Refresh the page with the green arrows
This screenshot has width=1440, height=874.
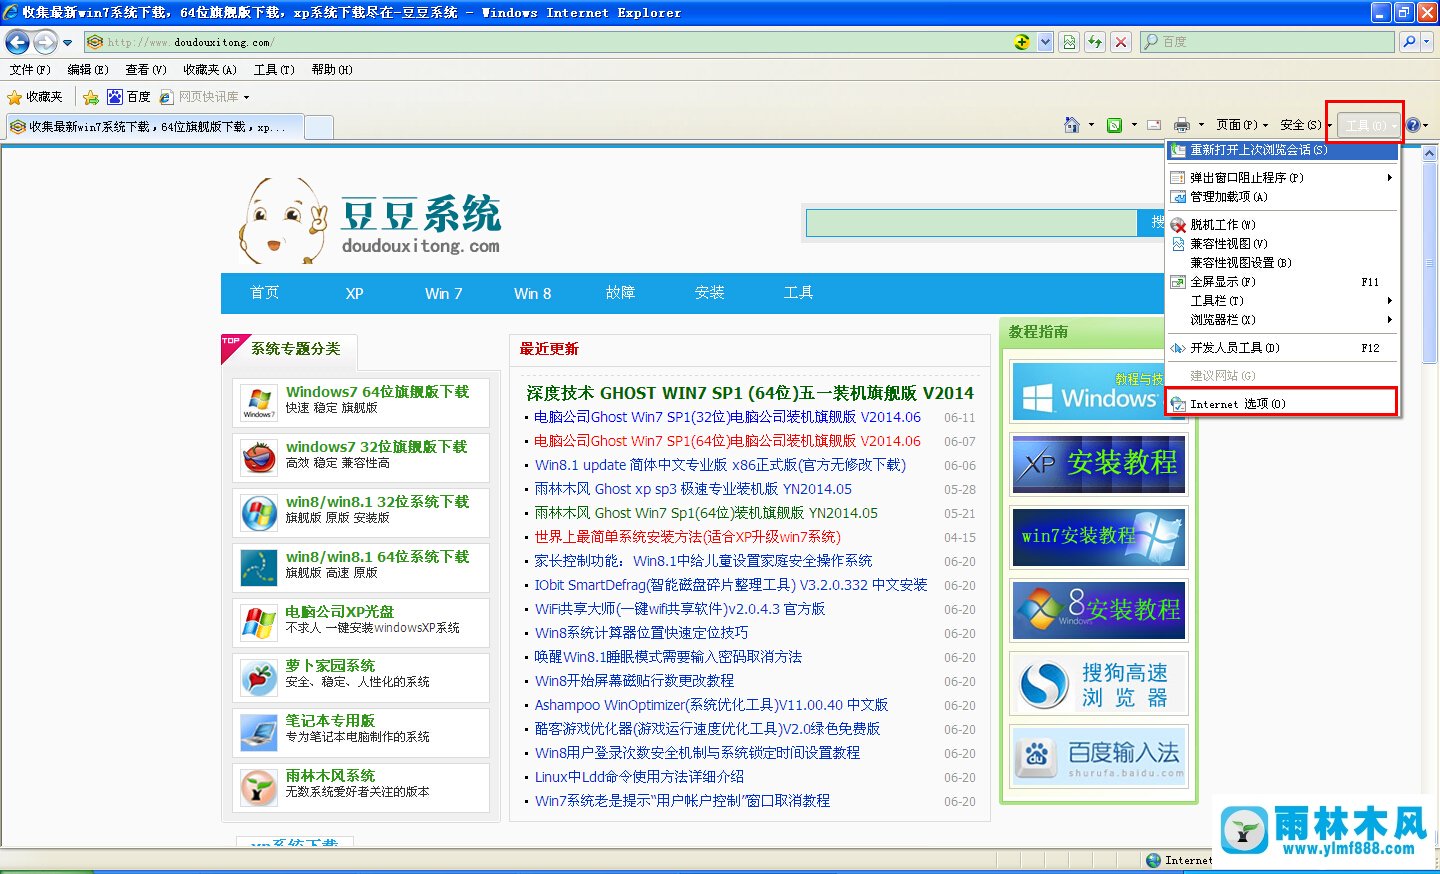(1095, 42)
